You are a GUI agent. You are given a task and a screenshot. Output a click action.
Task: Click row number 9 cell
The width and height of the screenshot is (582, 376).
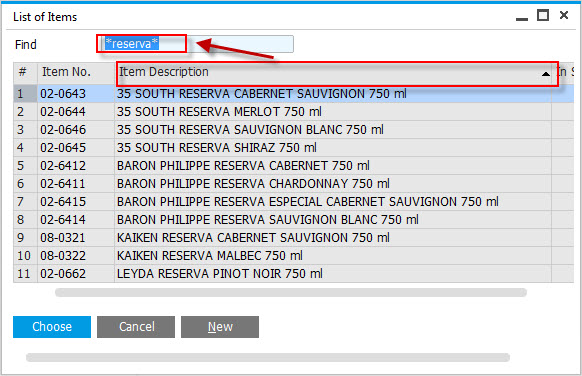[25, 238]
